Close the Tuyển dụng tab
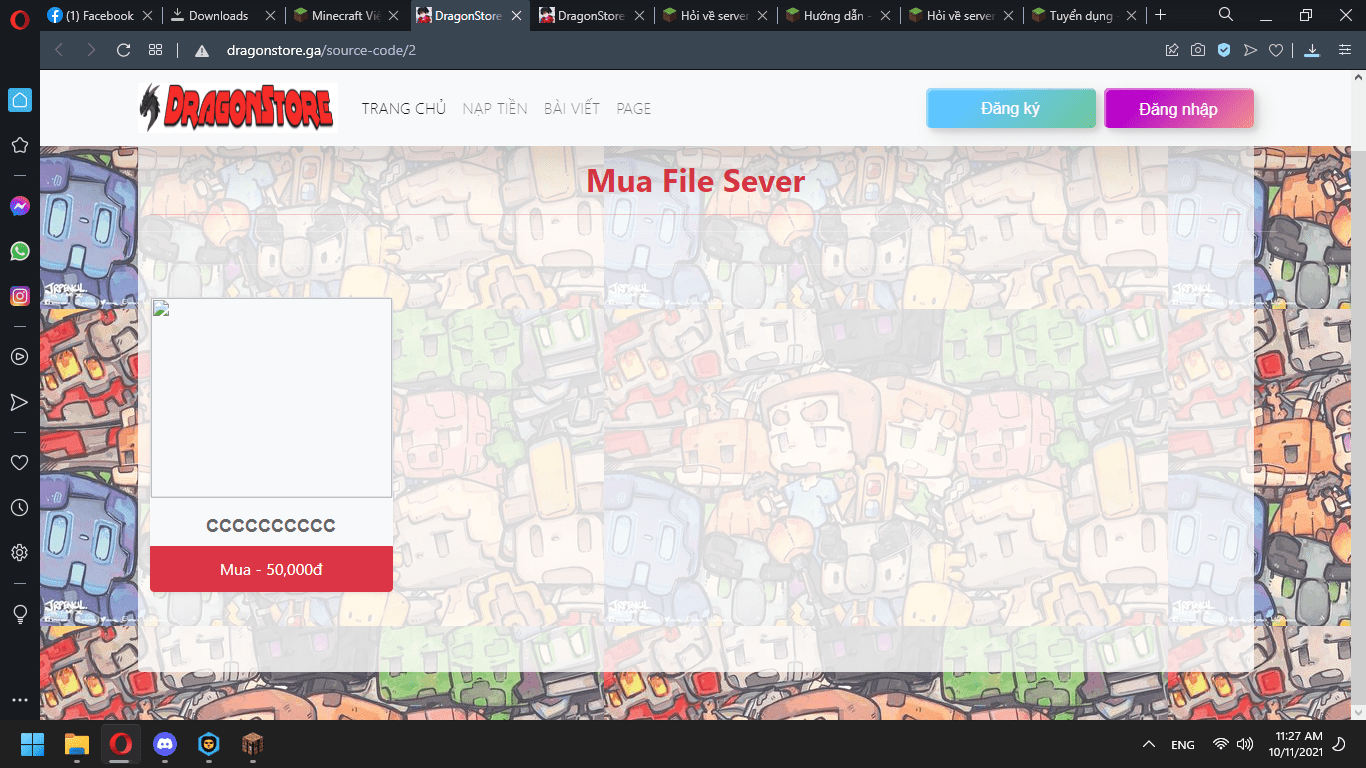The height and width of the screenshot is (768, 1366). pyautogui.click(x=1133, y=15)
